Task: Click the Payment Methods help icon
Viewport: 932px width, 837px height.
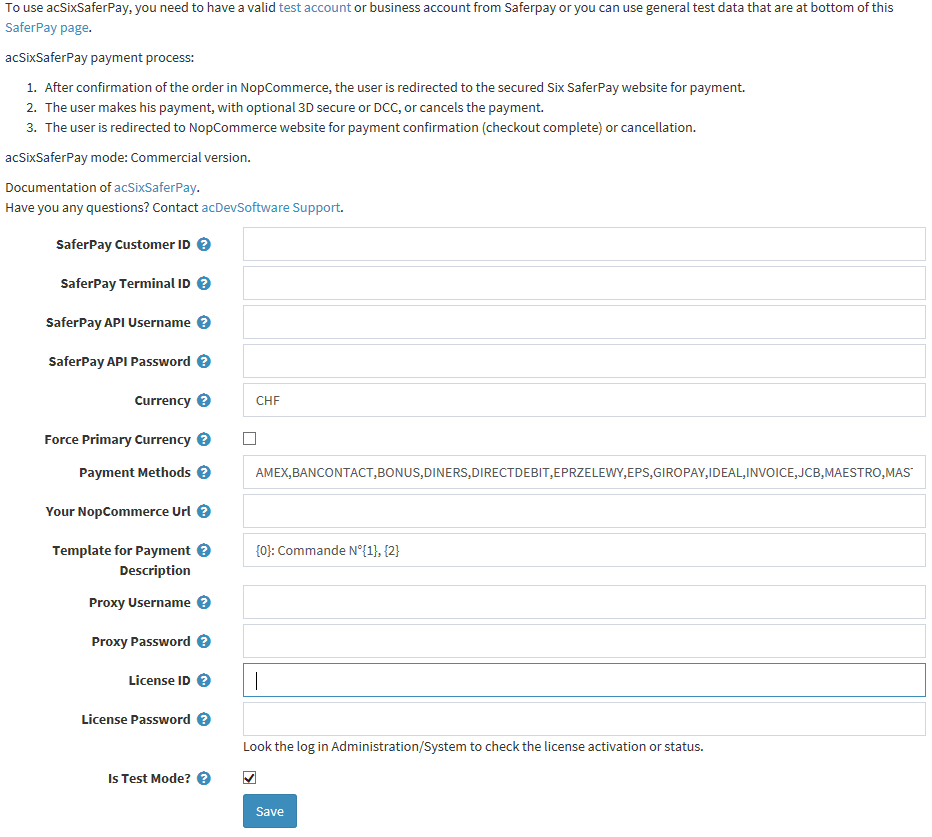Action: 204,473
